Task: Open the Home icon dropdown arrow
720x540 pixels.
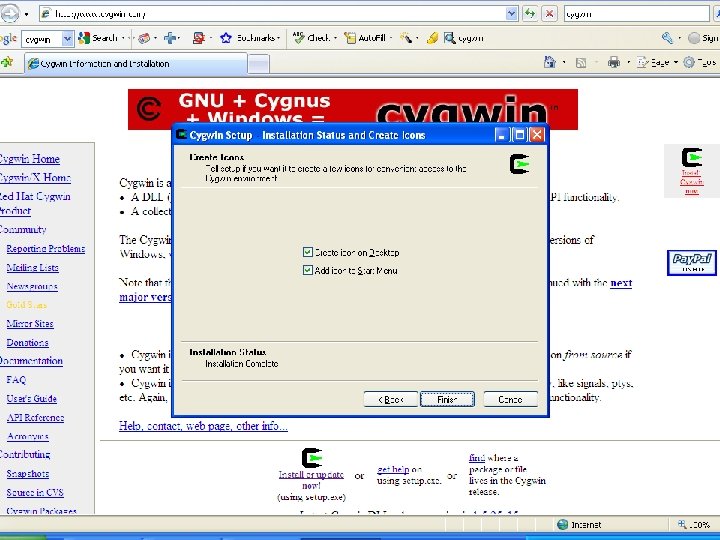Action: (564, 62)
